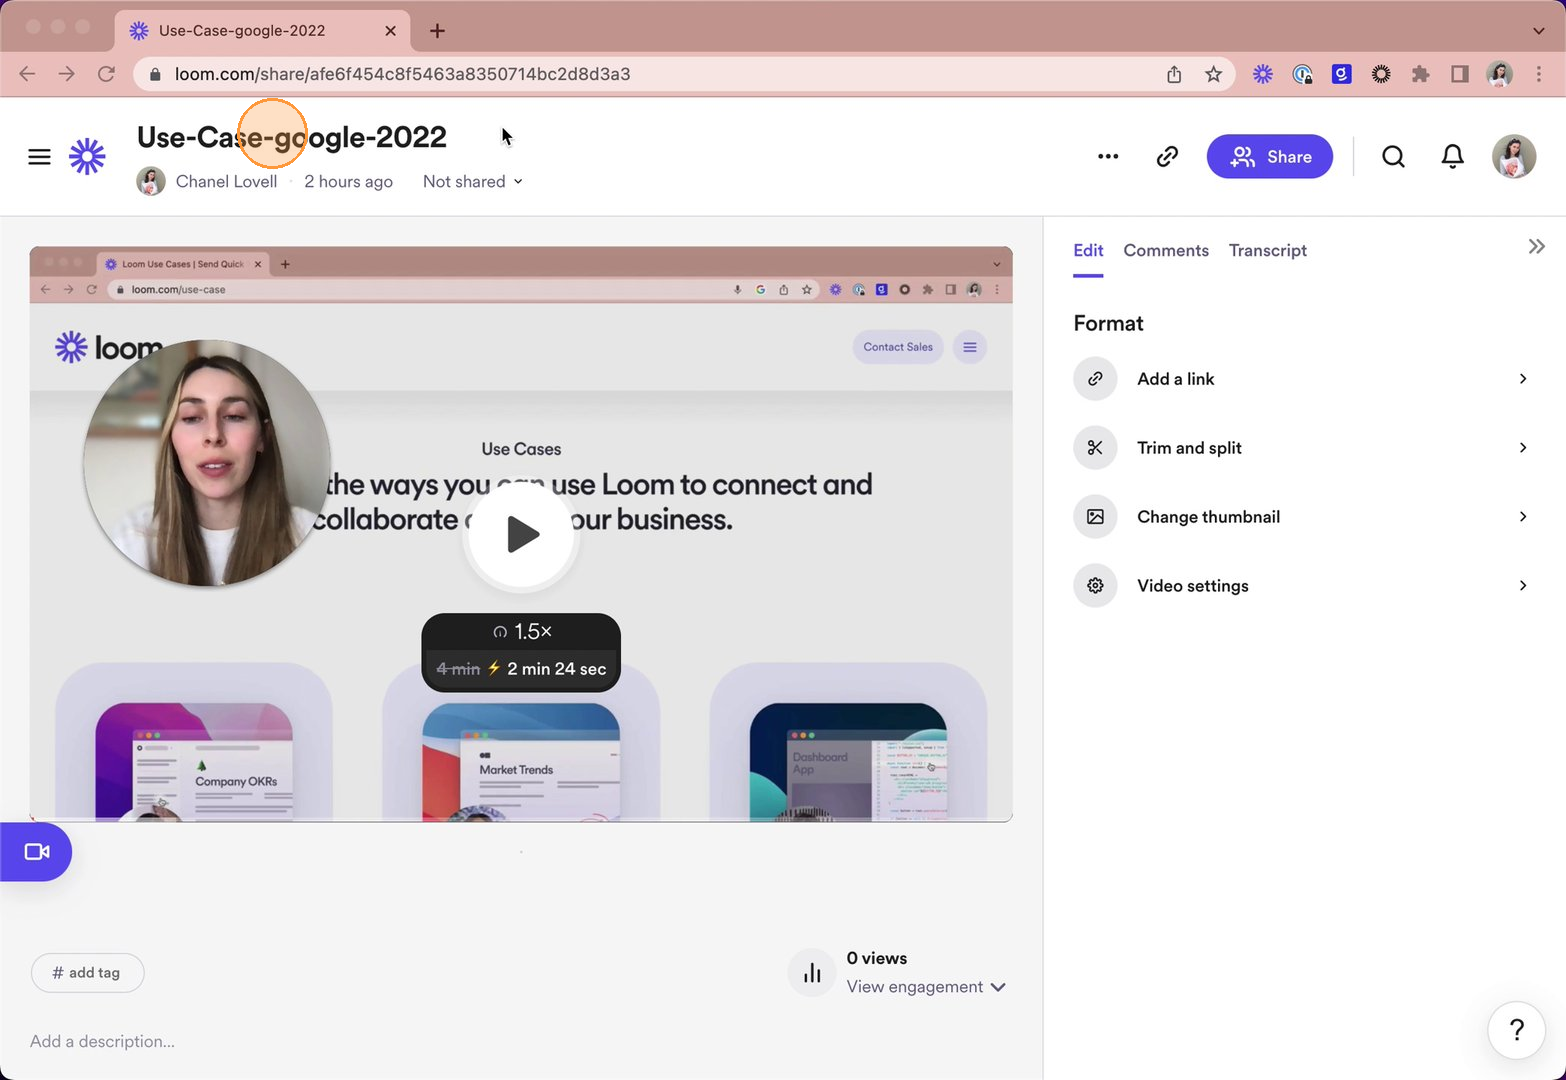Switch to the Comments tab
This screenshot has width=1566, height=1080.
[x=1166, y=250]
